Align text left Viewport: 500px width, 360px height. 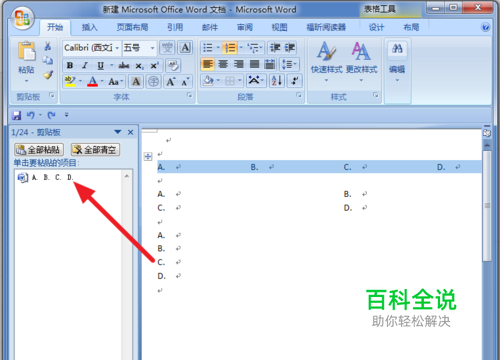(x=208, y=64)
